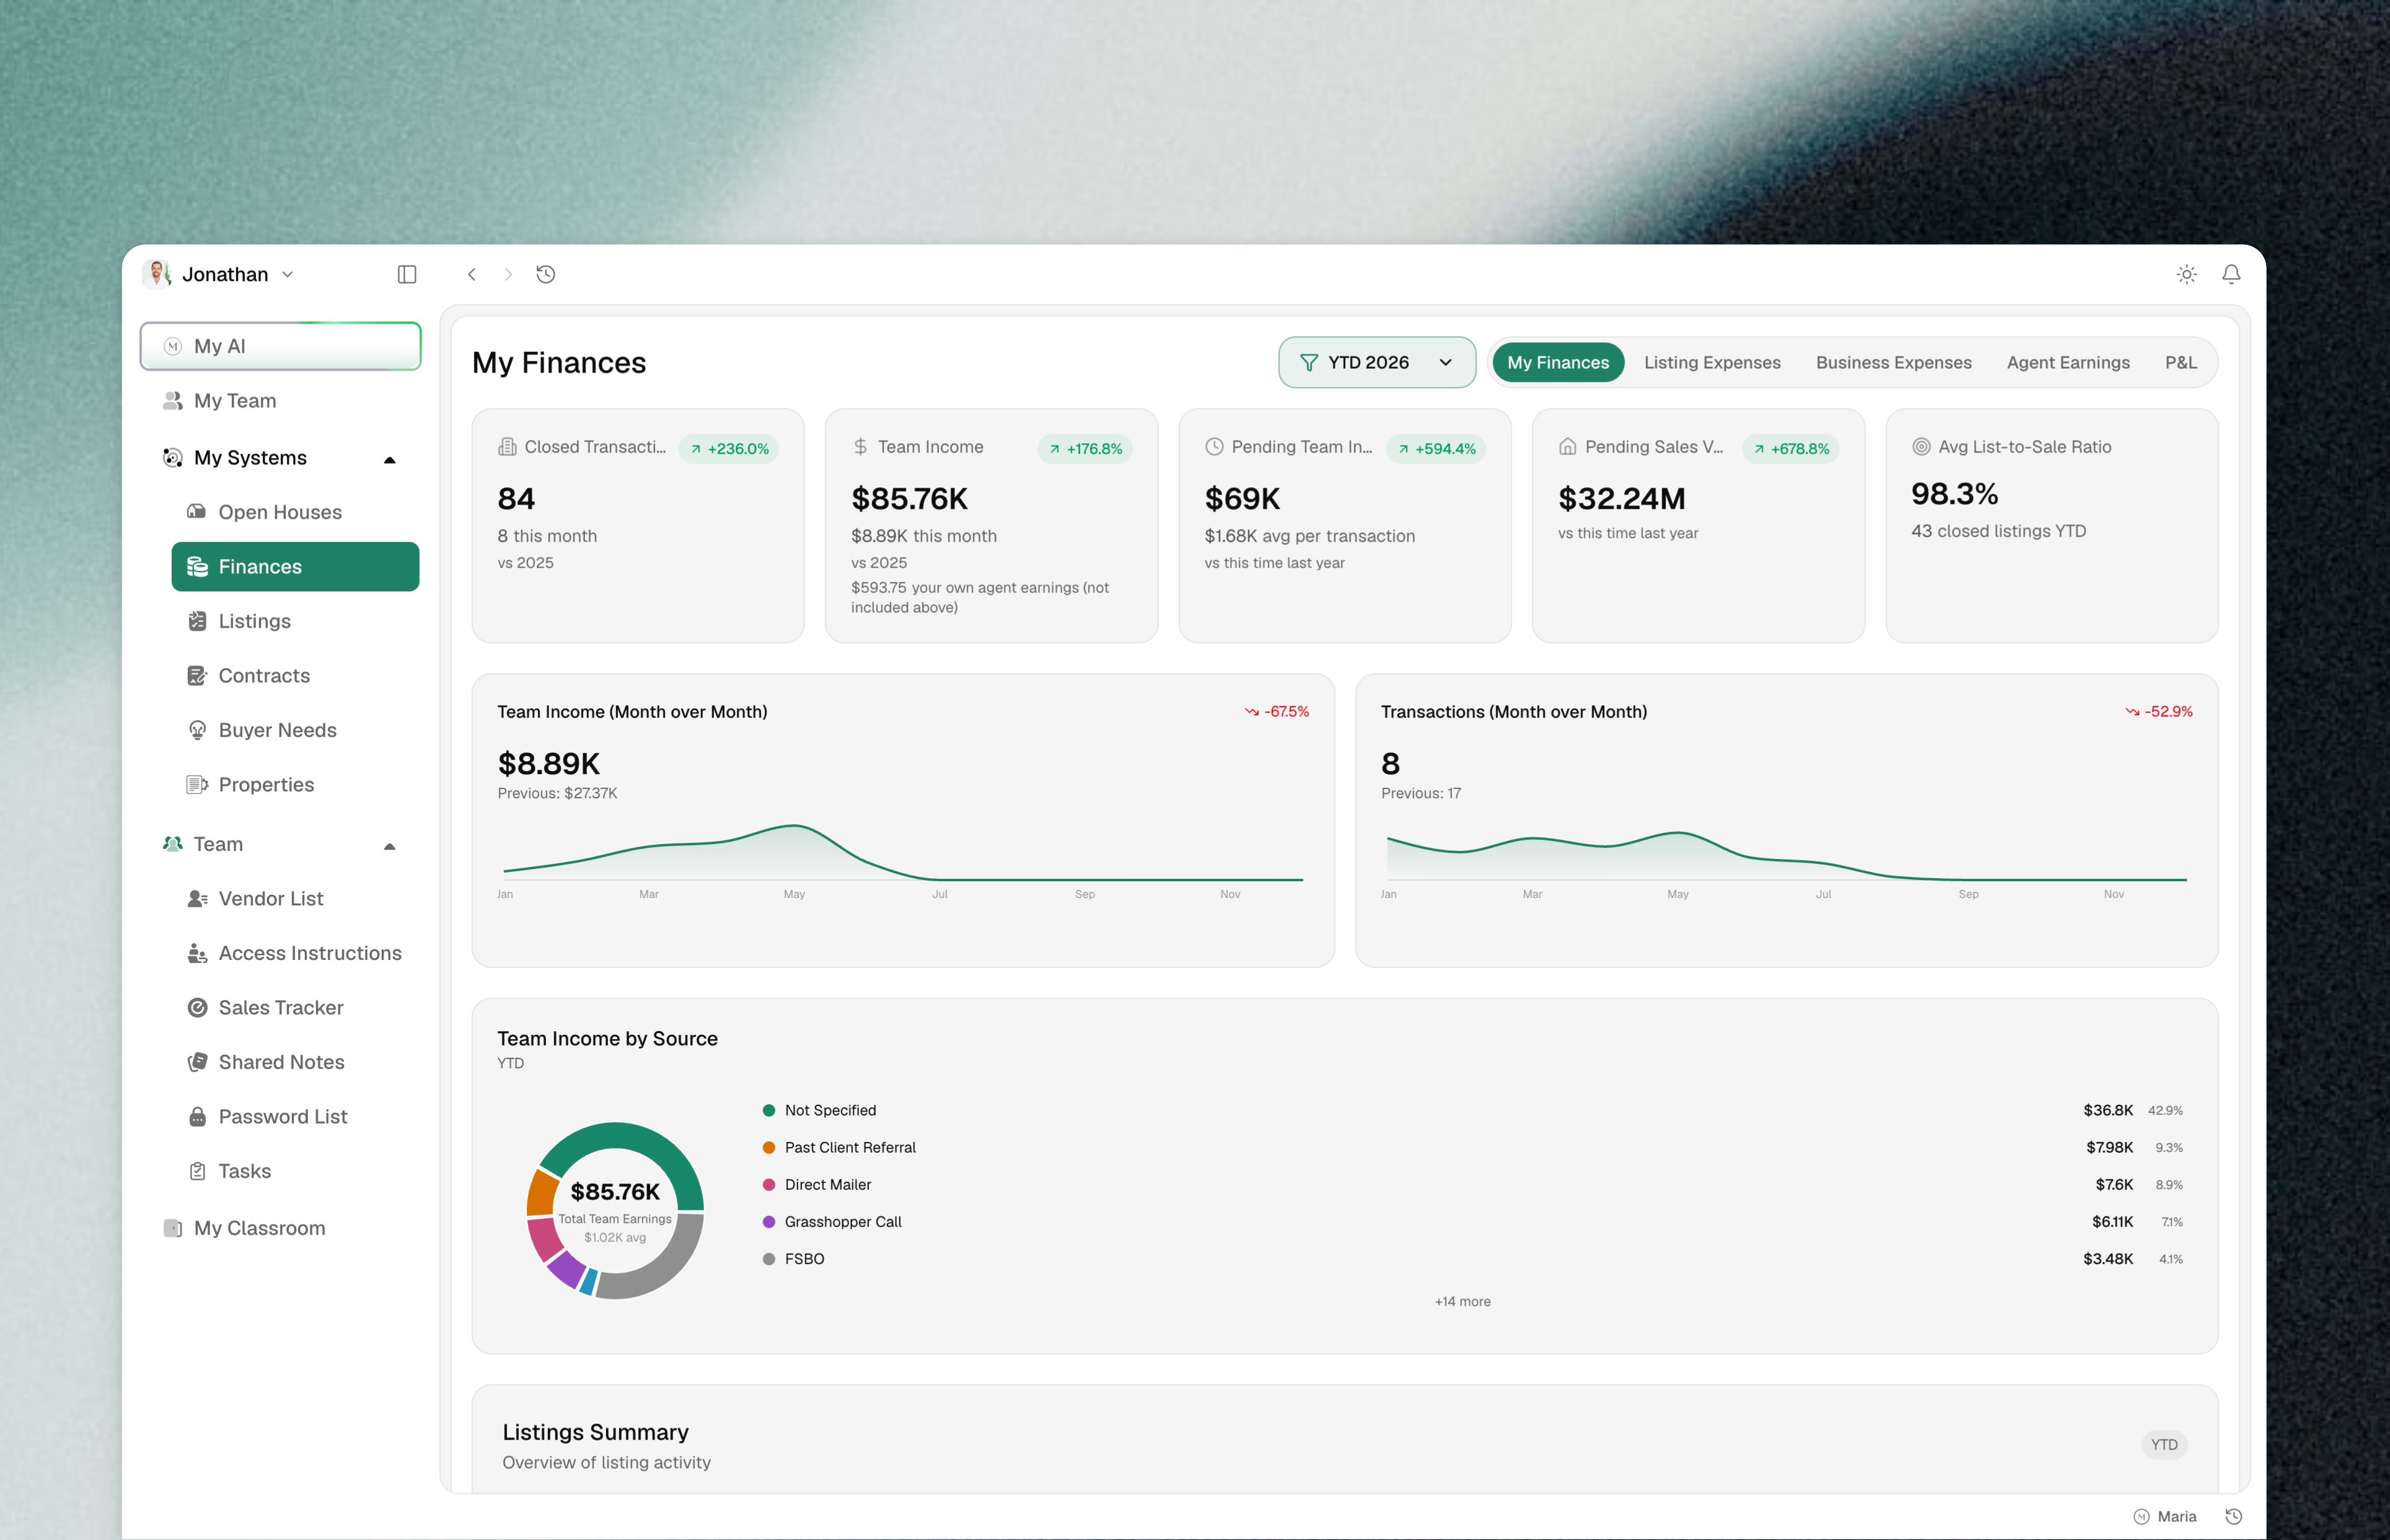The image size is (2390, 1540).
Task: Click the +176.8% change badge
Action: (x=1085, y=449)
